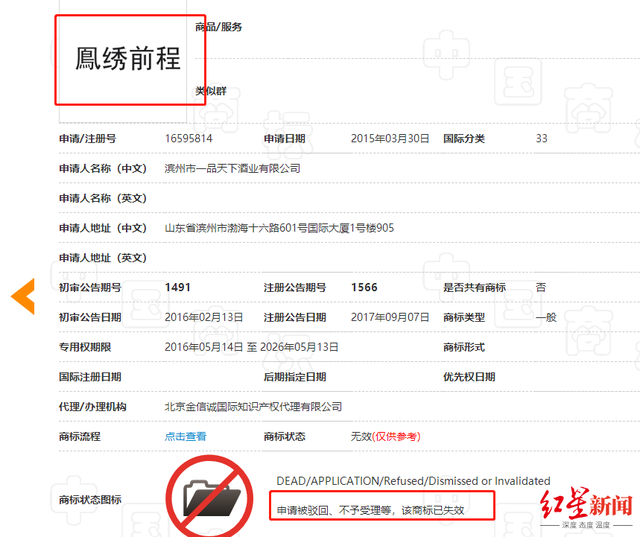Click the 商标形式 label
The height and width of the screenshot is (537, 640).
coord(464,347)
